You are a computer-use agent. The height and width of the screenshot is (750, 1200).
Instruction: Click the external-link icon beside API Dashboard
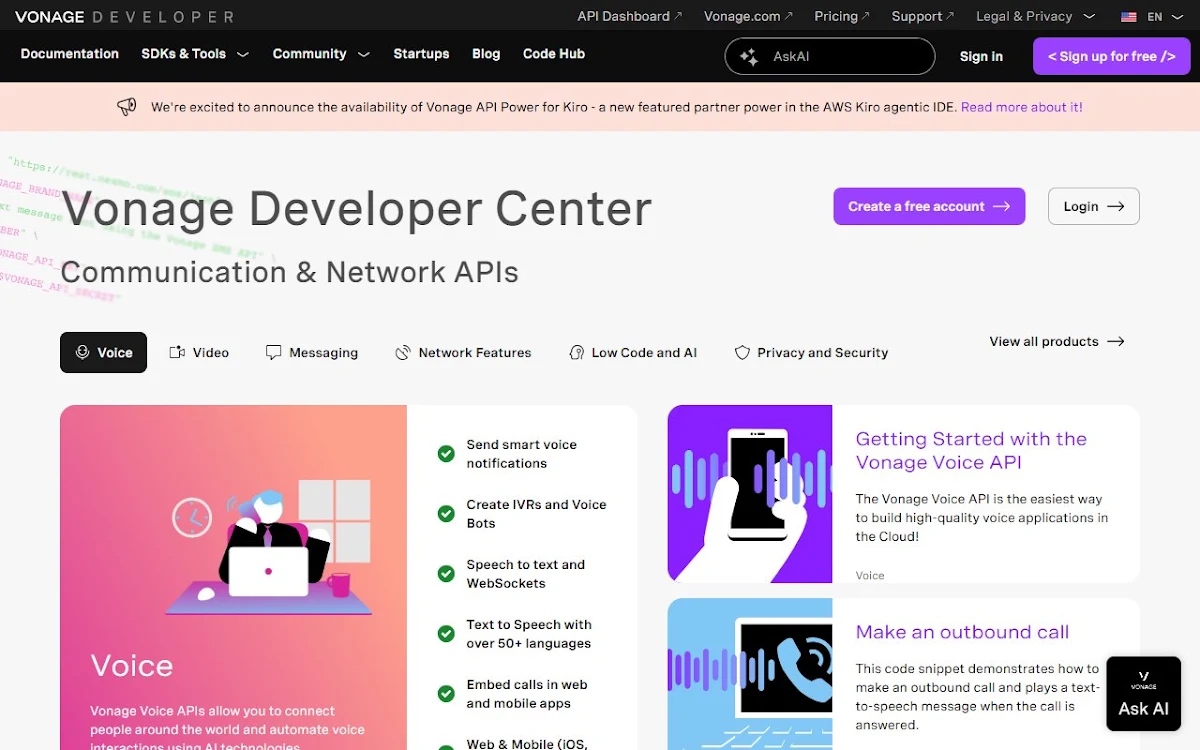678,16
